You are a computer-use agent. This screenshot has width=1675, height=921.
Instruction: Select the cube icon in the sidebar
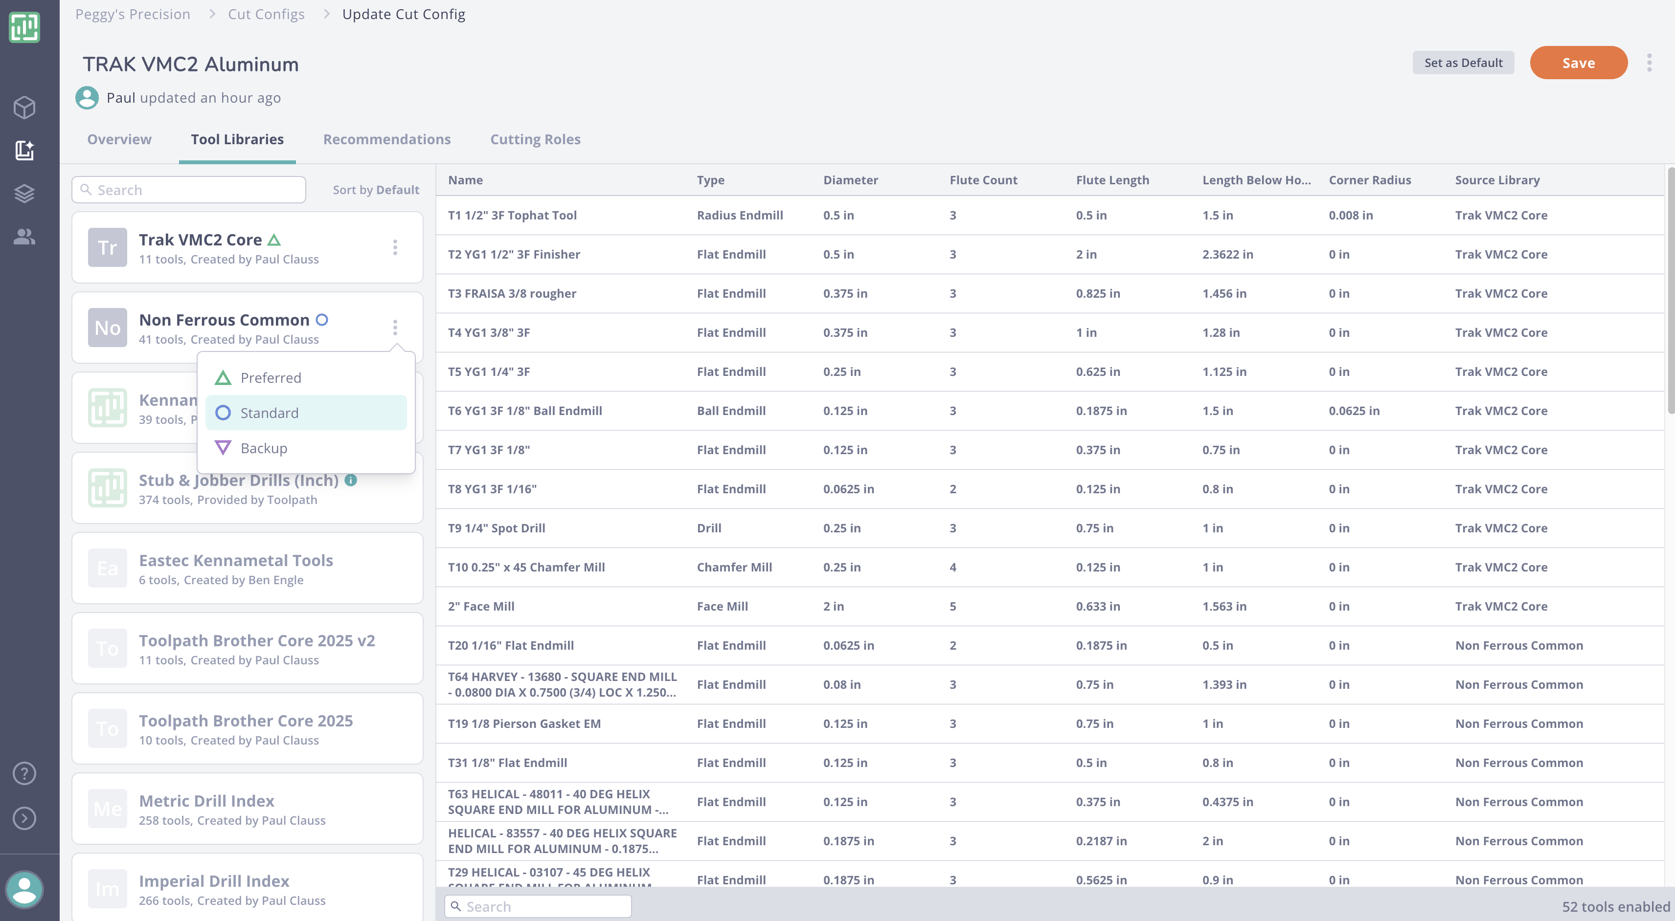point(25,107)
